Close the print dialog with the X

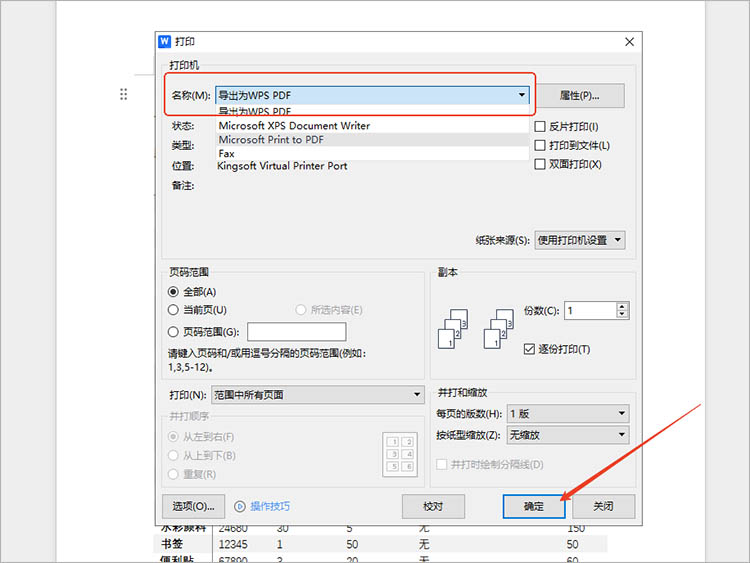pyautogui.click(x=629, y=42)
